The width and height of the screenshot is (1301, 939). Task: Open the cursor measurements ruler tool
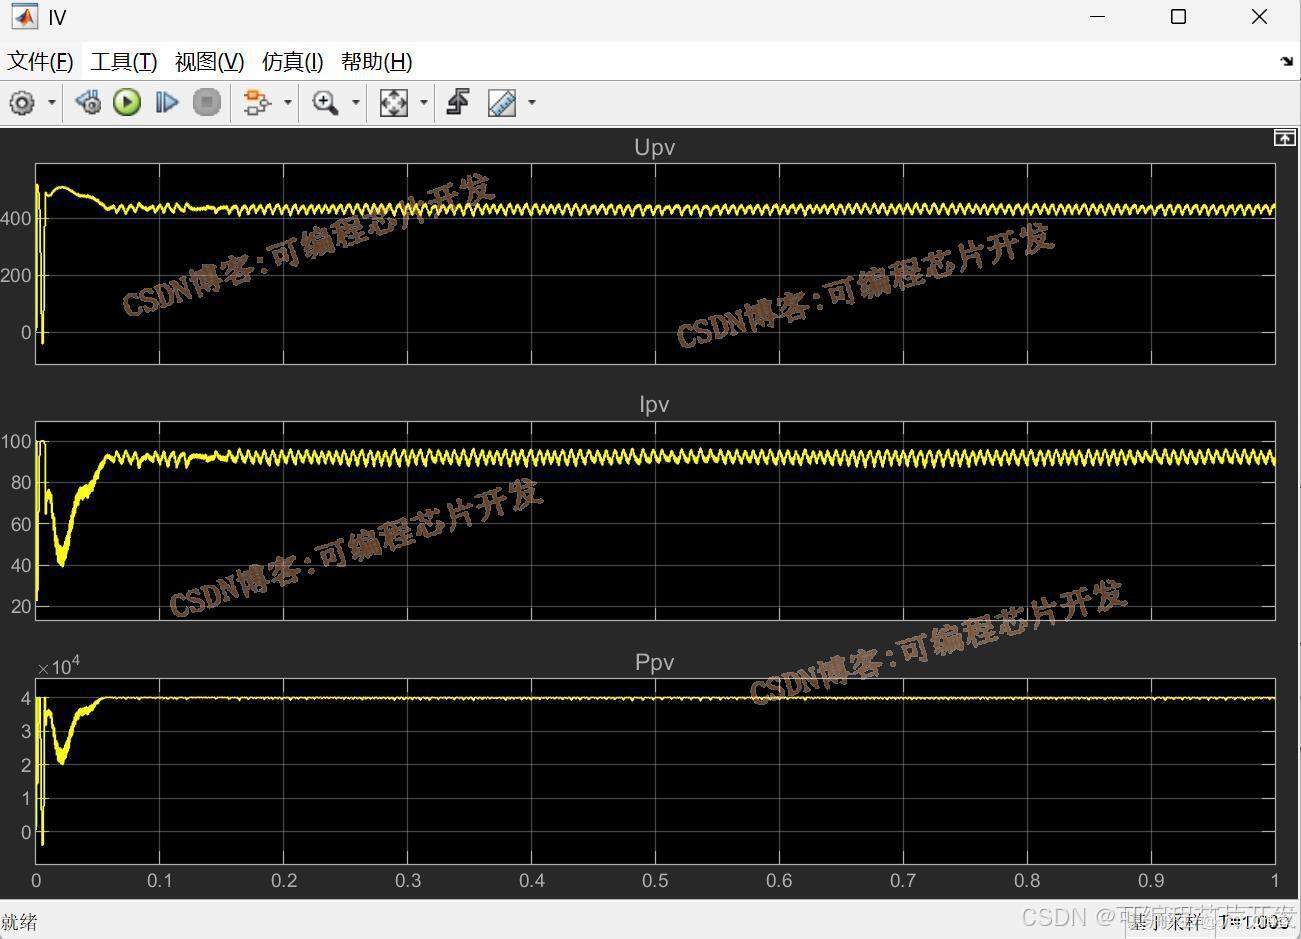[x=502, y=102]
